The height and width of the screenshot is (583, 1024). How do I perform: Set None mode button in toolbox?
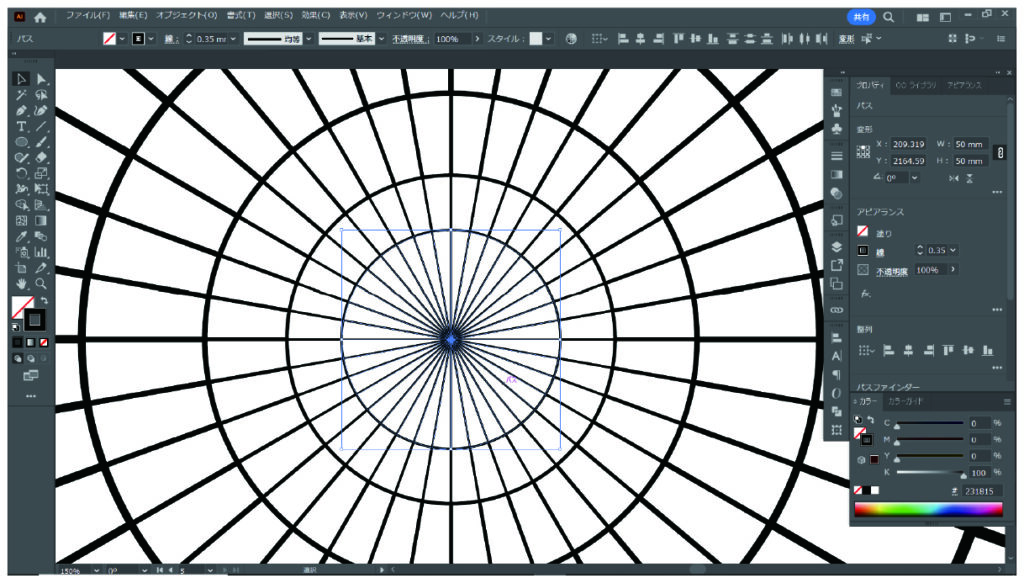44,342
